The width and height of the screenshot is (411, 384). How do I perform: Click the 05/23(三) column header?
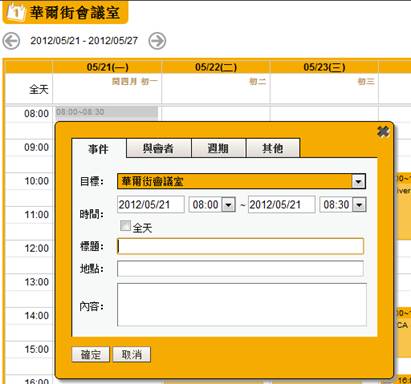tap(324, 67)
